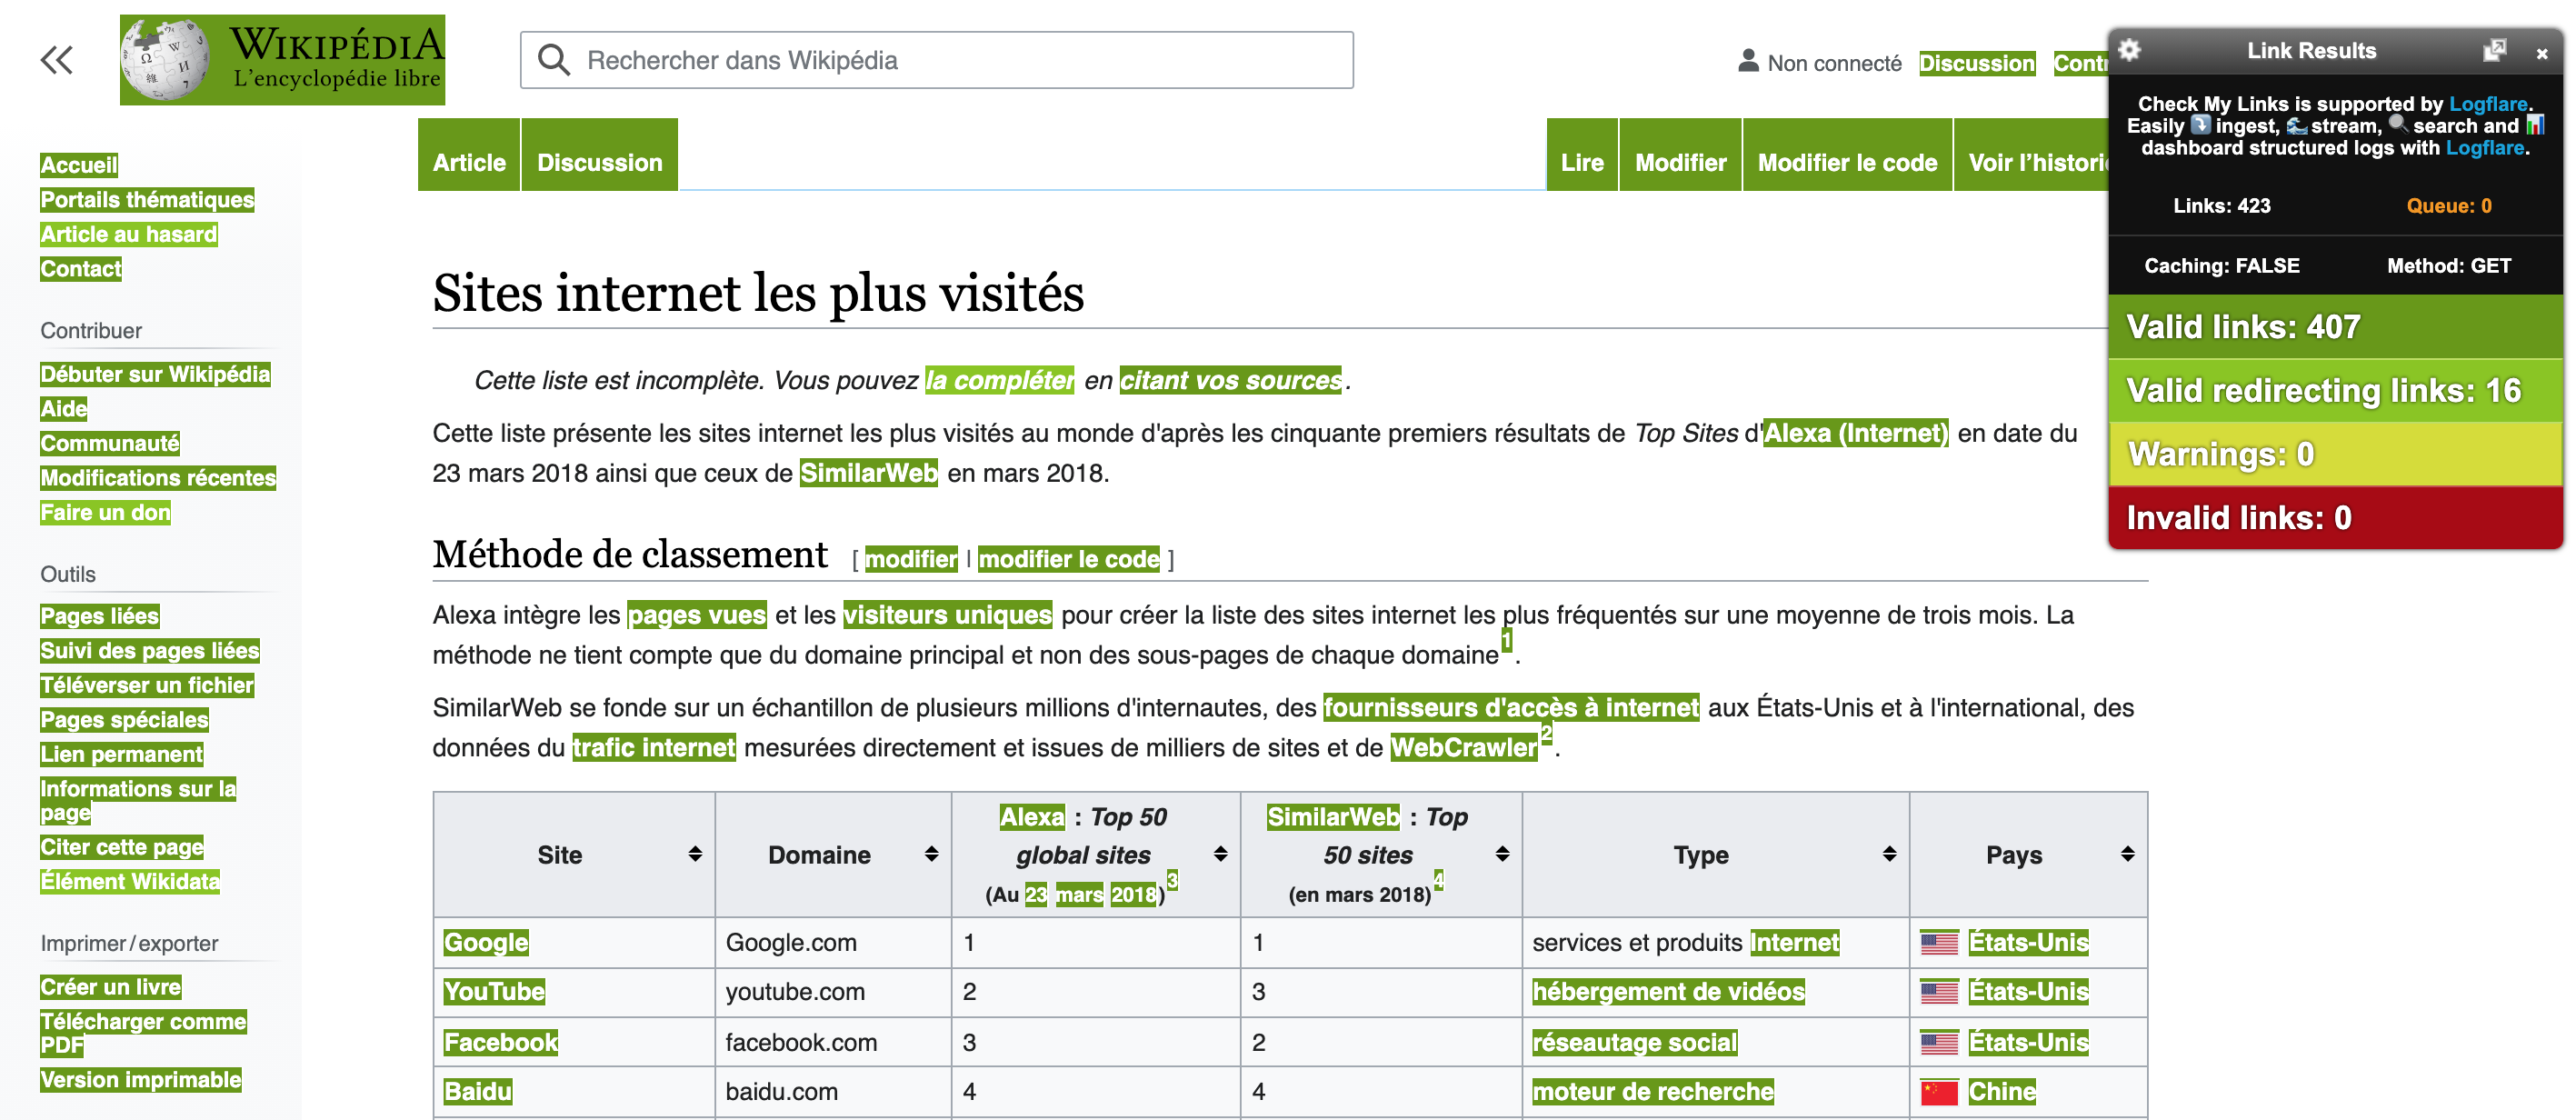Sort table by Site column

point(695,854)
